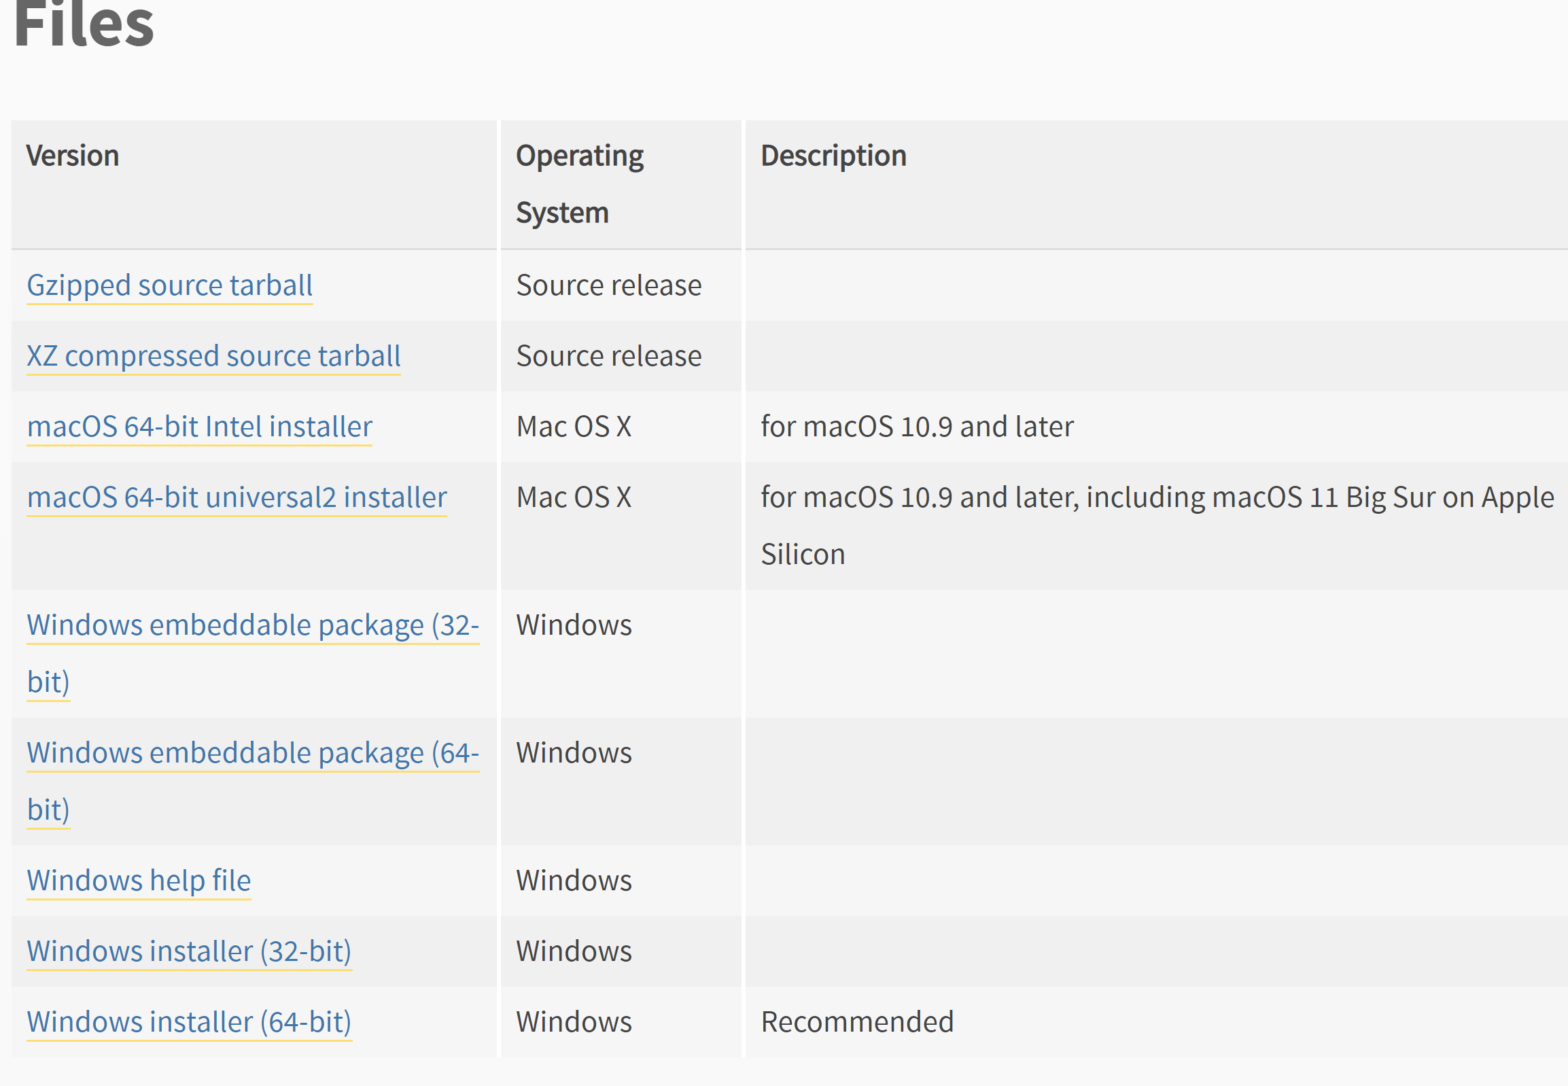Screen dimensions: 1568x1086
Task: Click Source release cell in XZ row
Action: tap(608, 357)
